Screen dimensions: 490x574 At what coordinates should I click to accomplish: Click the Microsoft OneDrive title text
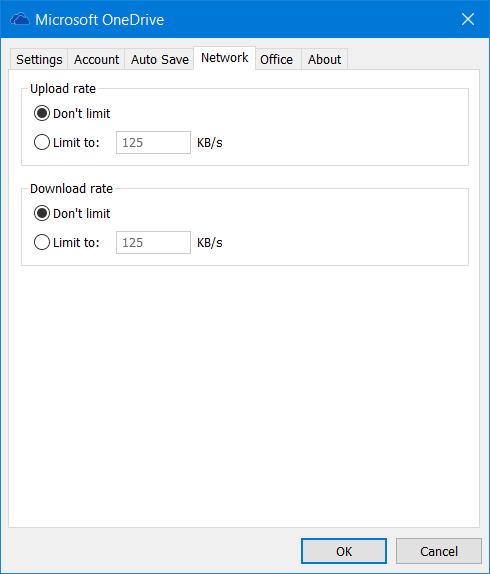click(100, 20)
